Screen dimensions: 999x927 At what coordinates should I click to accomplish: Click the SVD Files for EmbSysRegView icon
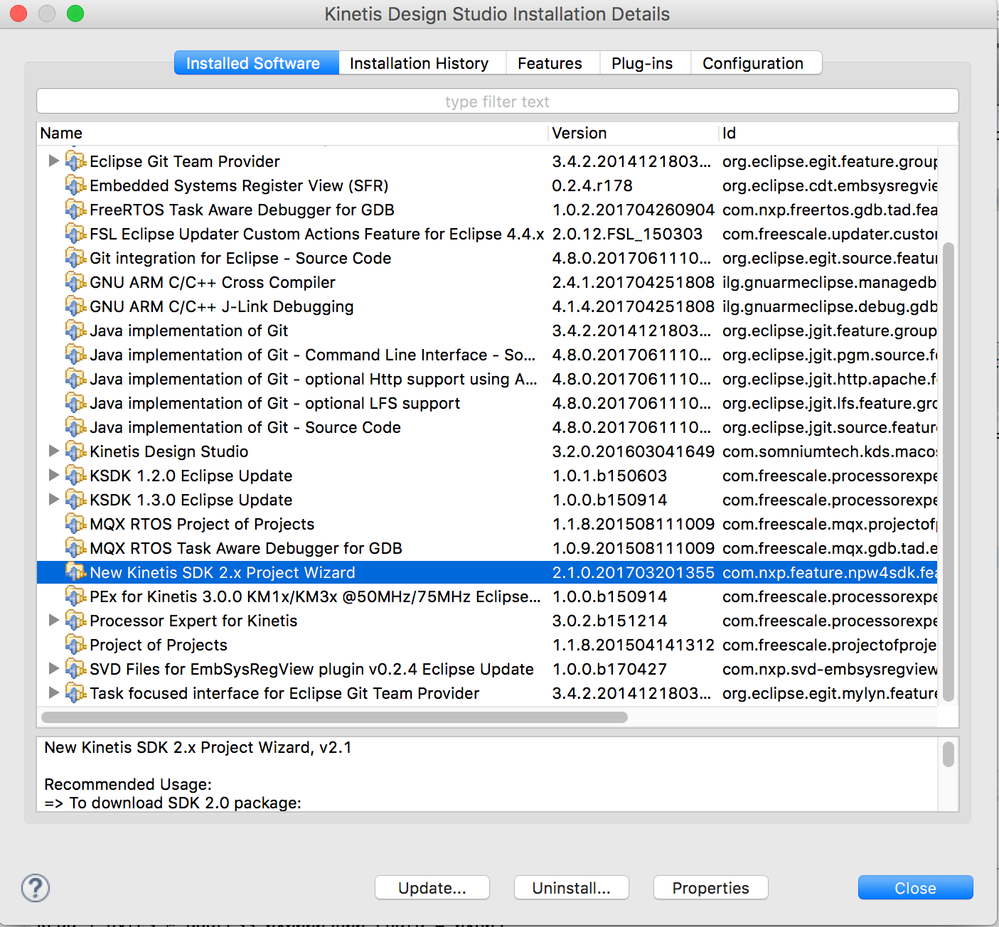pos(75,670)
